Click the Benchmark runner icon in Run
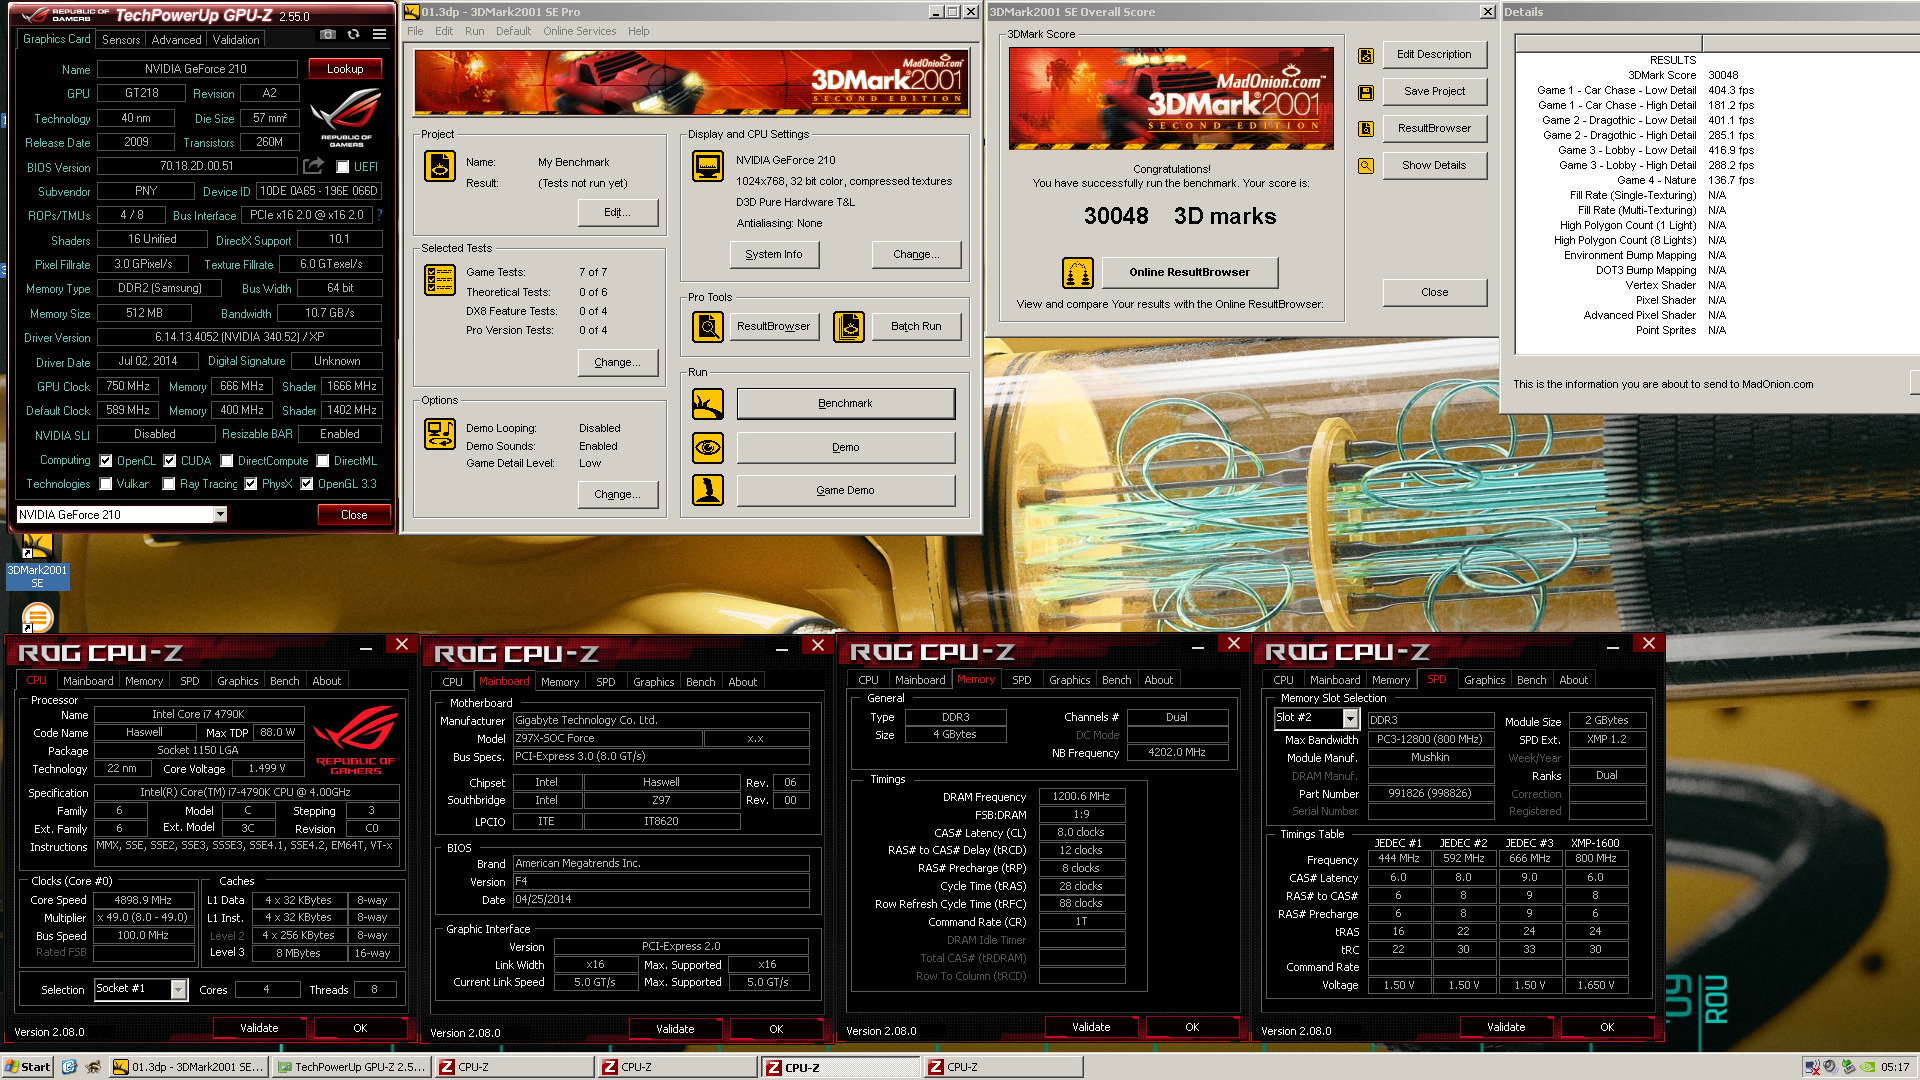The image size is (1920, 1080). tap(708, 404)
